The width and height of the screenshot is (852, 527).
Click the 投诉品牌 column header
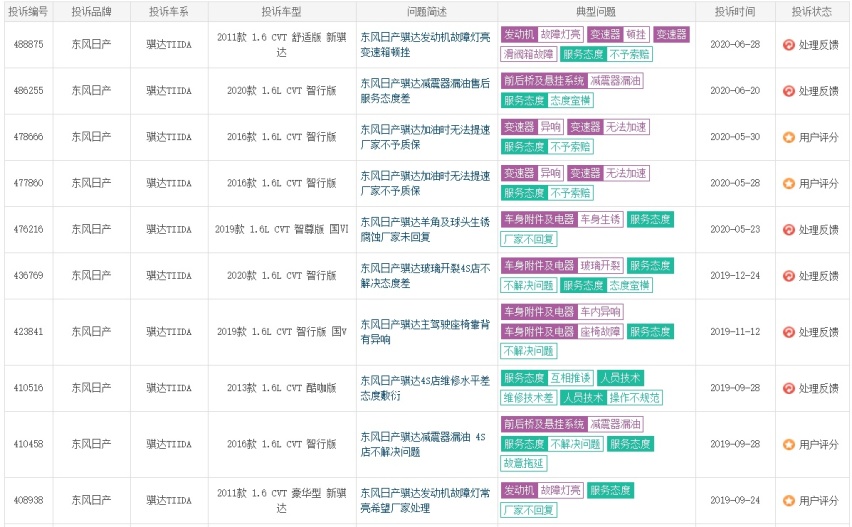(91, 11)
